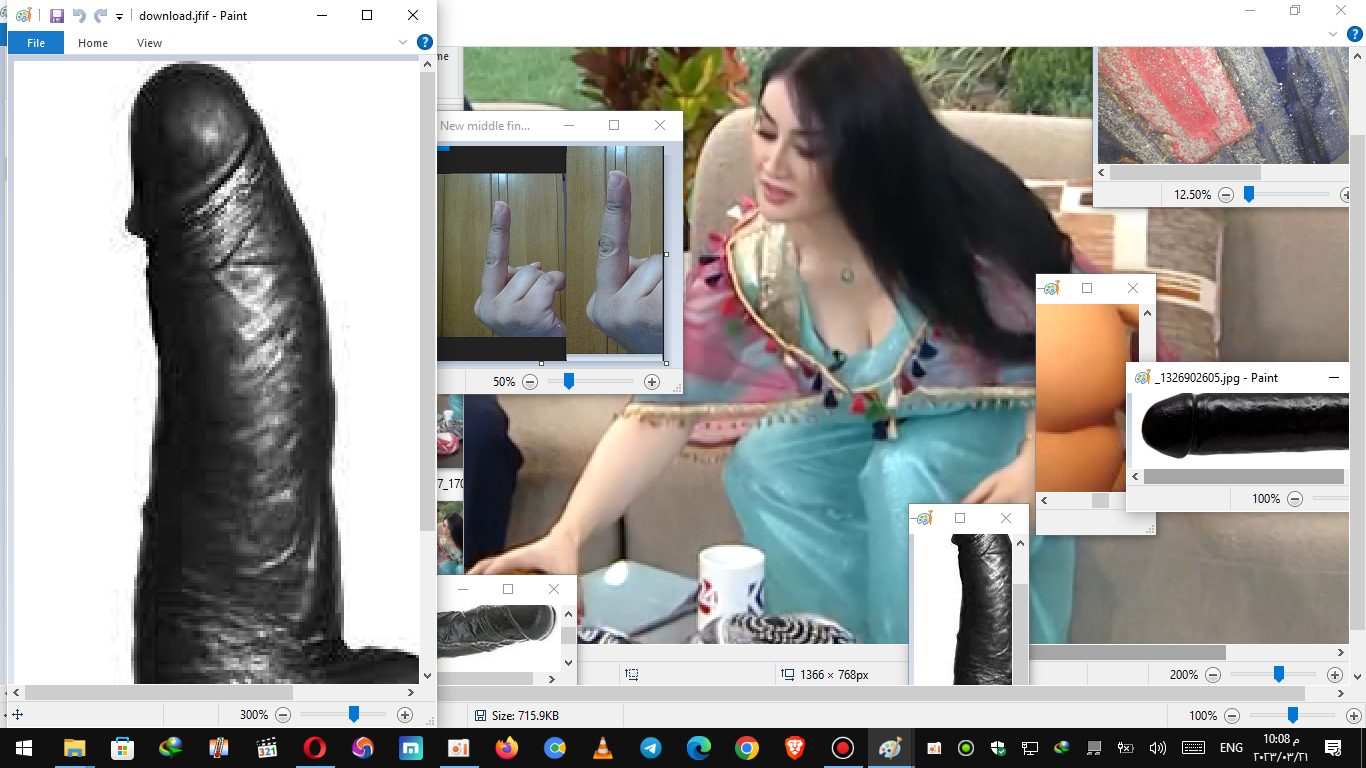Click zoom in plus button beside 300%
Viewport: 1366px width, 768px height.
[x=405, y=715]
